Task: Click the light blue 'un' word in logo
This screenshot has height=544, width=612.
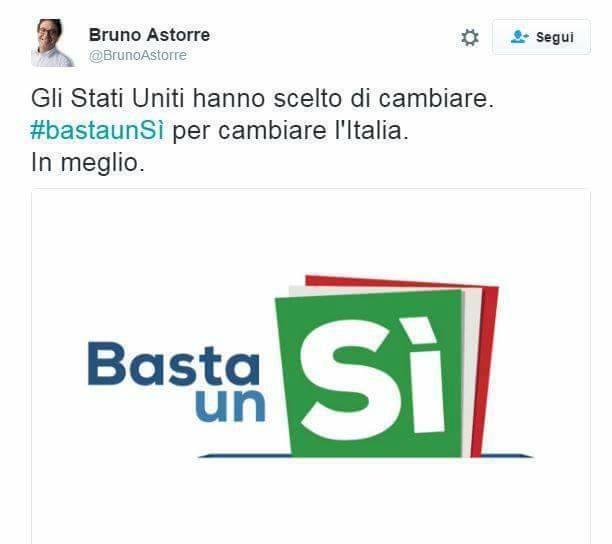Action: point(230,406)
